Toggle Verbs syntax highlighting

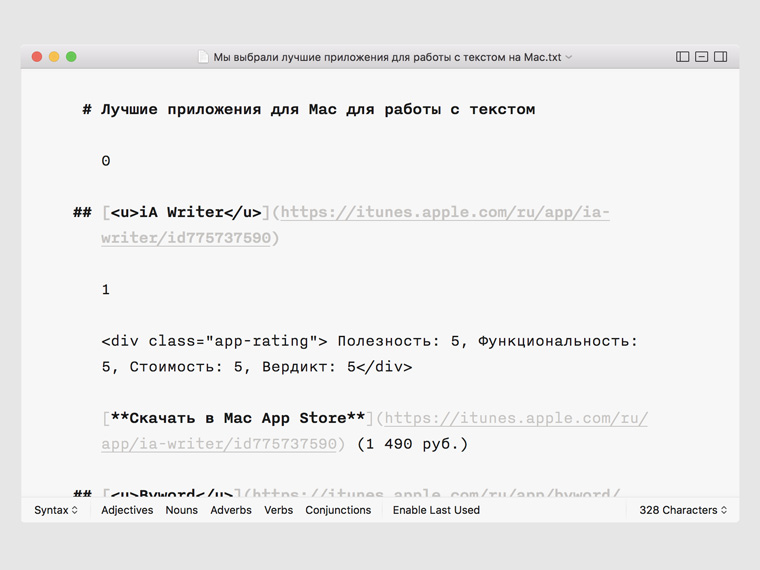point(279,510)
